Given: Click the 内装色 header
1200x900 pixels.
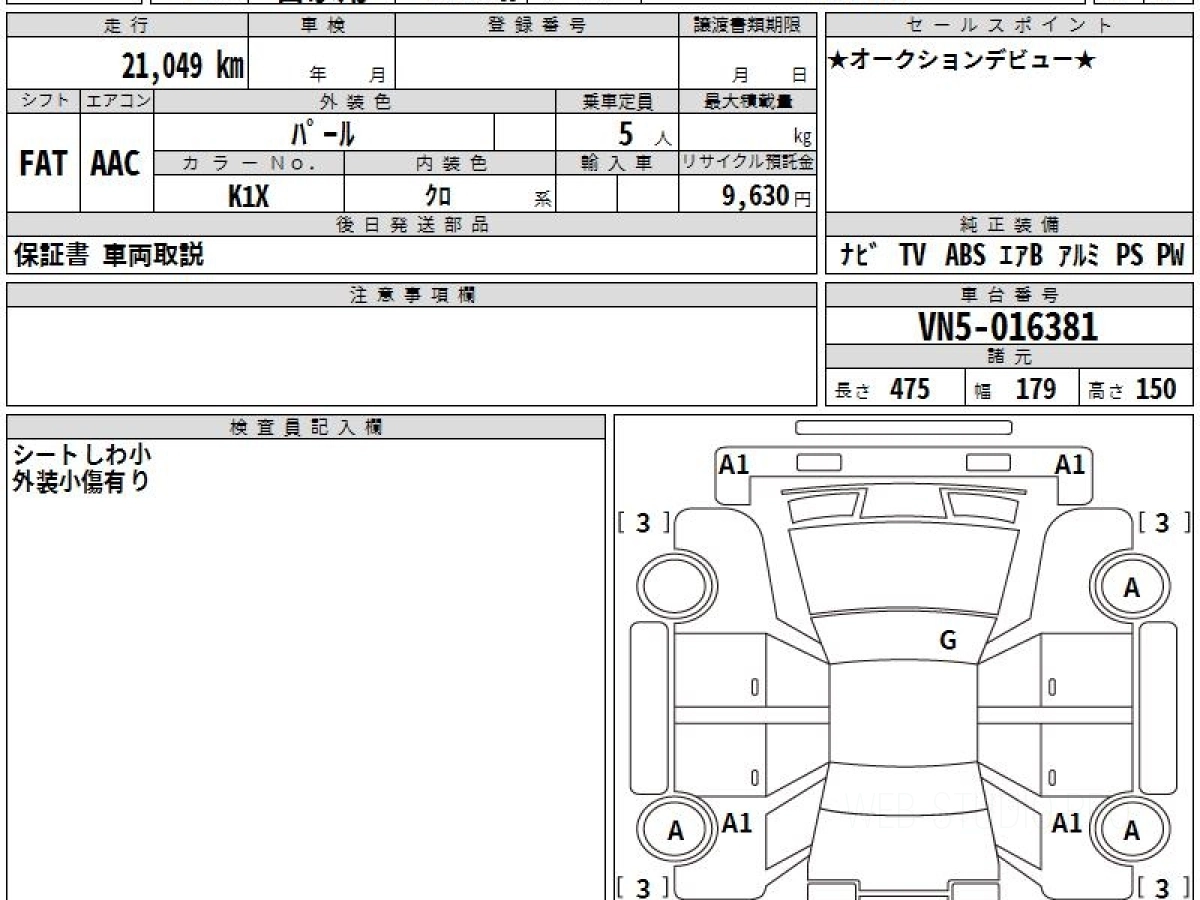Looking at the screenshot, I should point(450,163).
